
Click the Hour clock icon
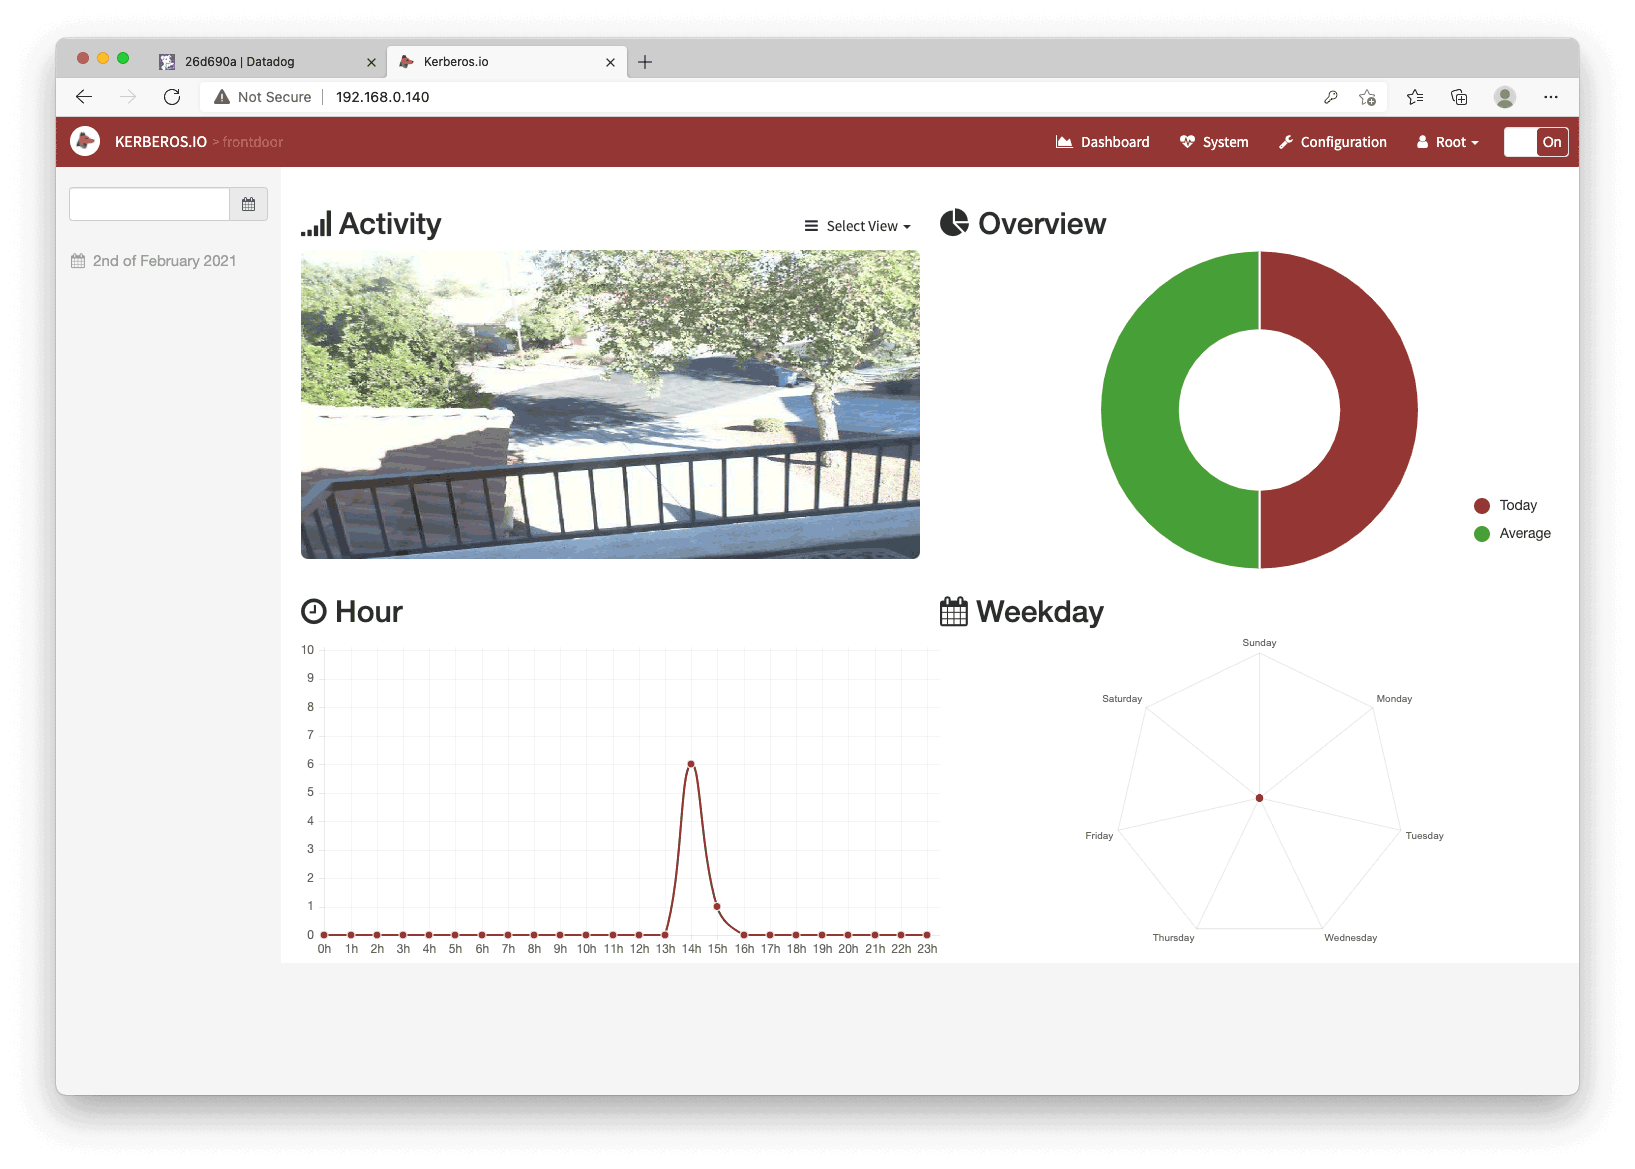[313, 611]
